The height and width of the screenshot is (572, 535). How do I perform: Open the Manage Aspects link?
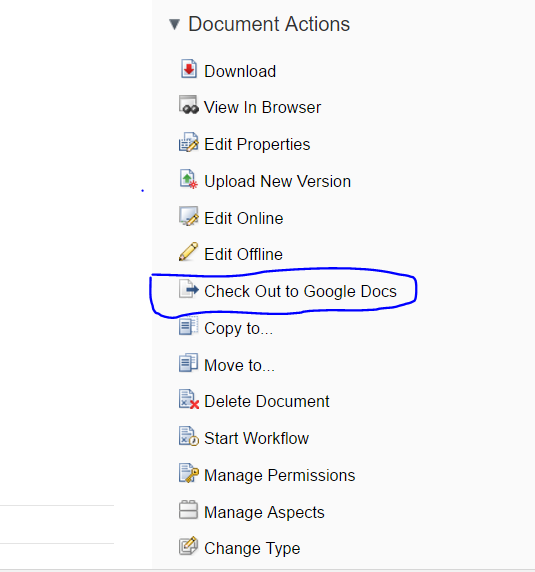(x=264, y=513)
